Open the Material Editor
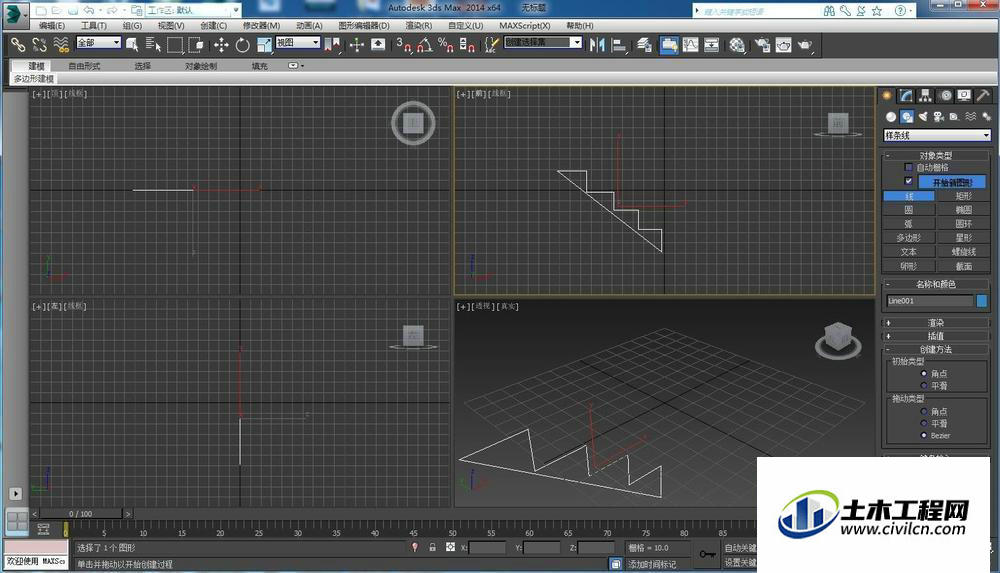 (x=737, y=45)
